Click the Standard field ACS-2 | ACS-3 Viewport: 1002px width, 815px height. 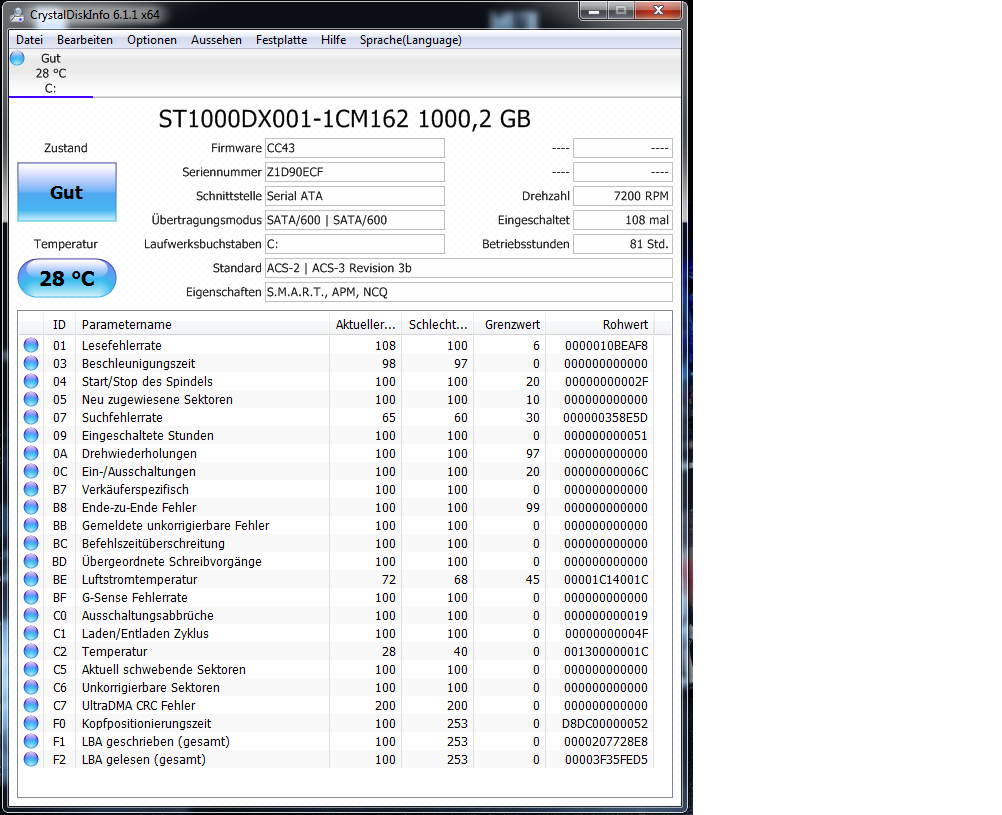tap(469, 268)
